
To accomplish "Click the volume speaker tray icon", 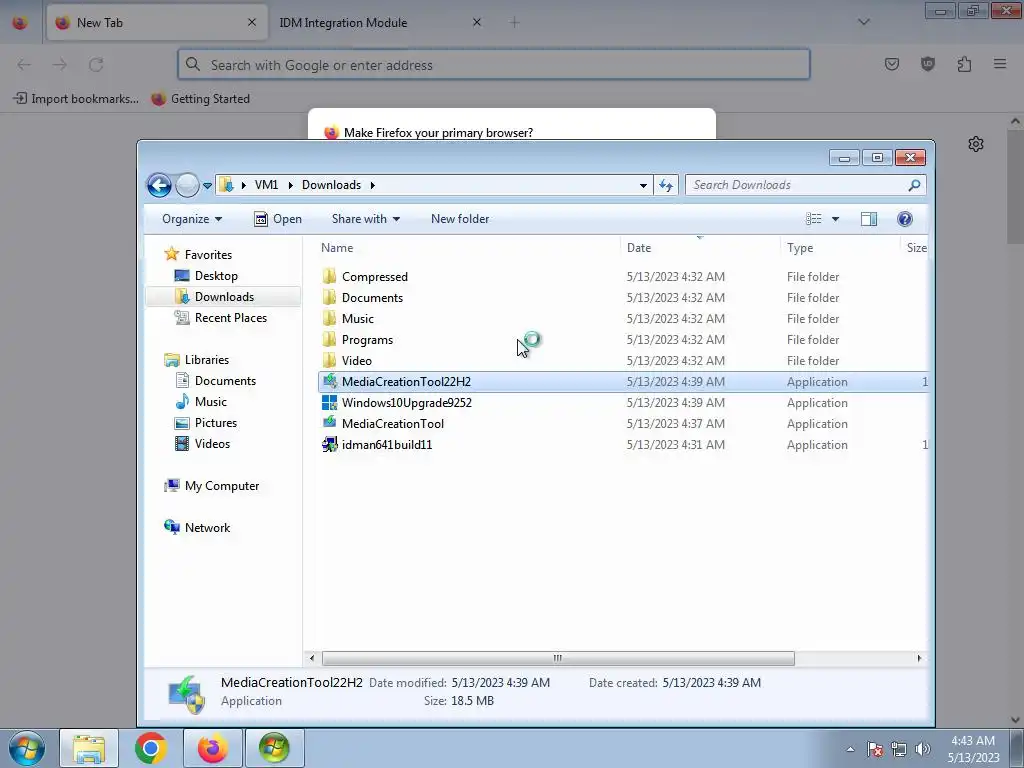I will [x=923, y=749].
